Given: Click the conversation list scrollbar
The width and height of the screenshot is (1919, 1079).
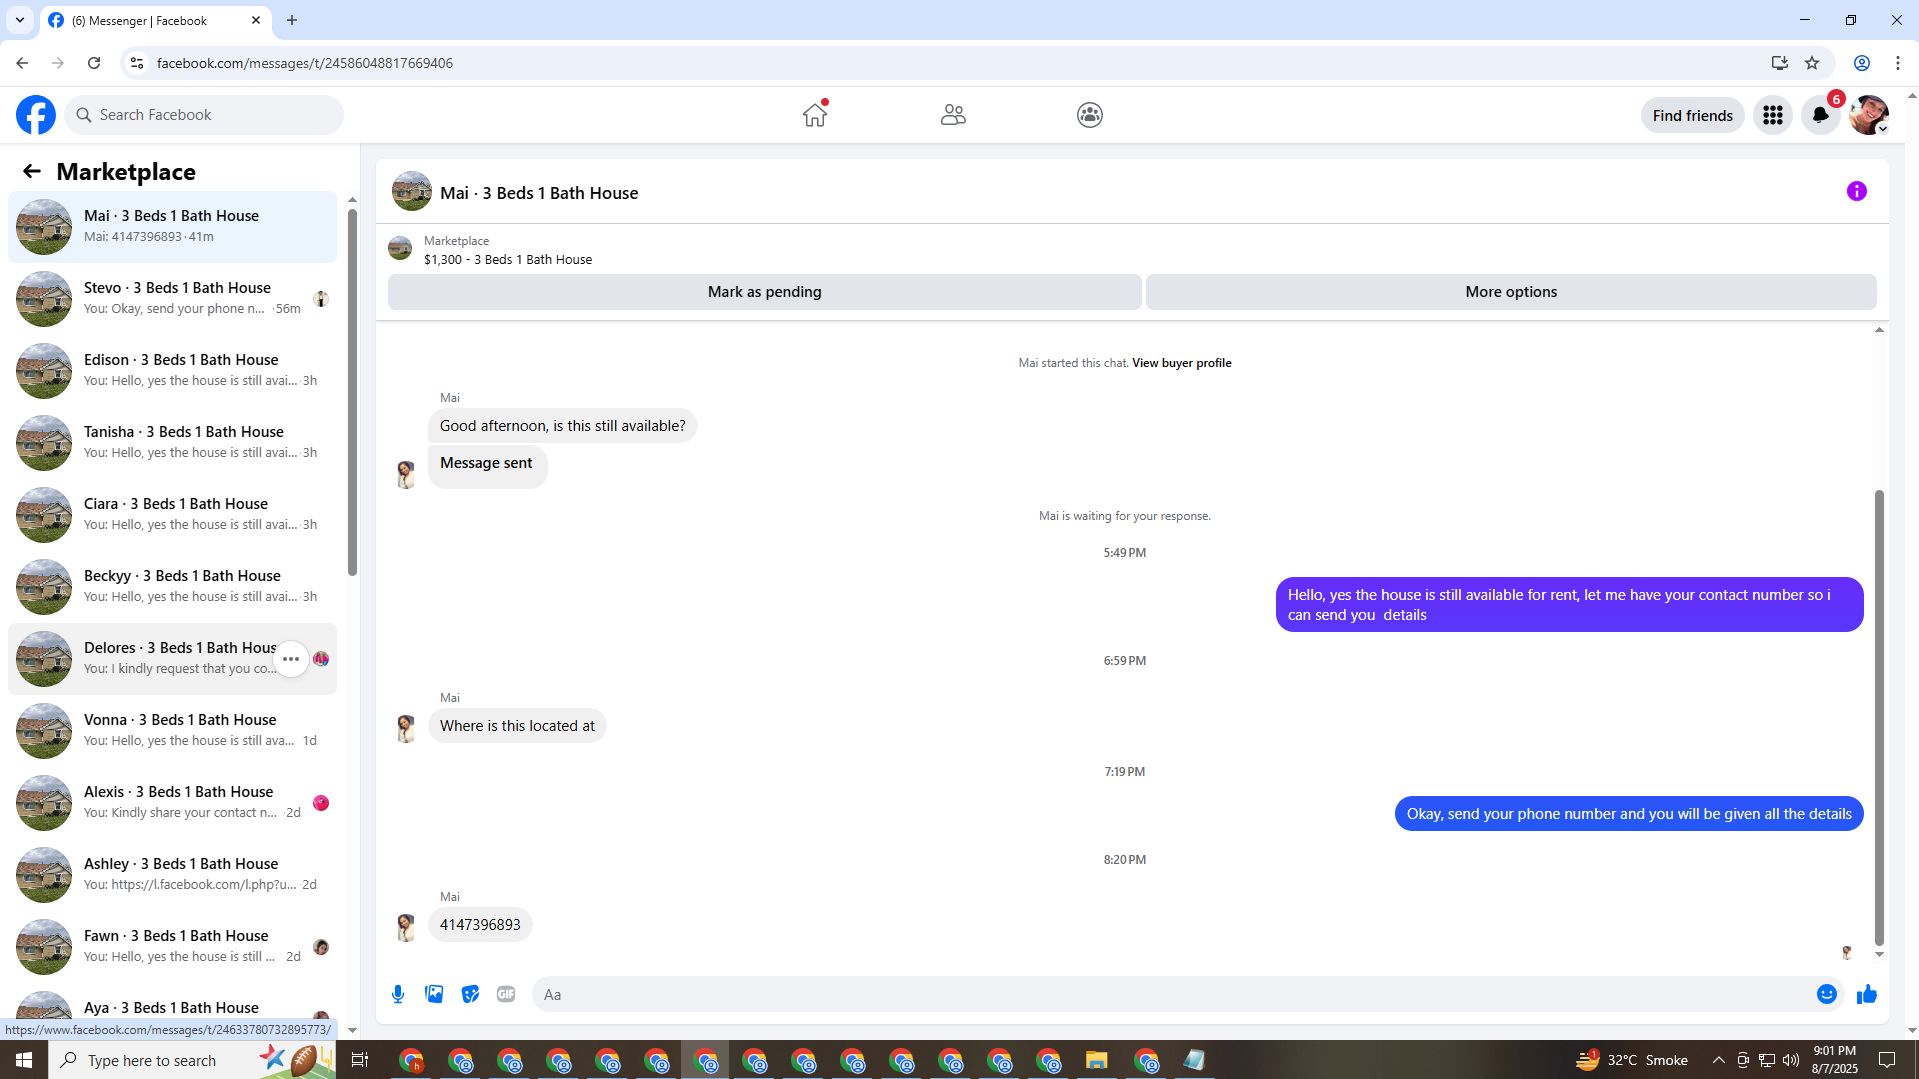Looking at the screenshot, I should coord(352,392).
